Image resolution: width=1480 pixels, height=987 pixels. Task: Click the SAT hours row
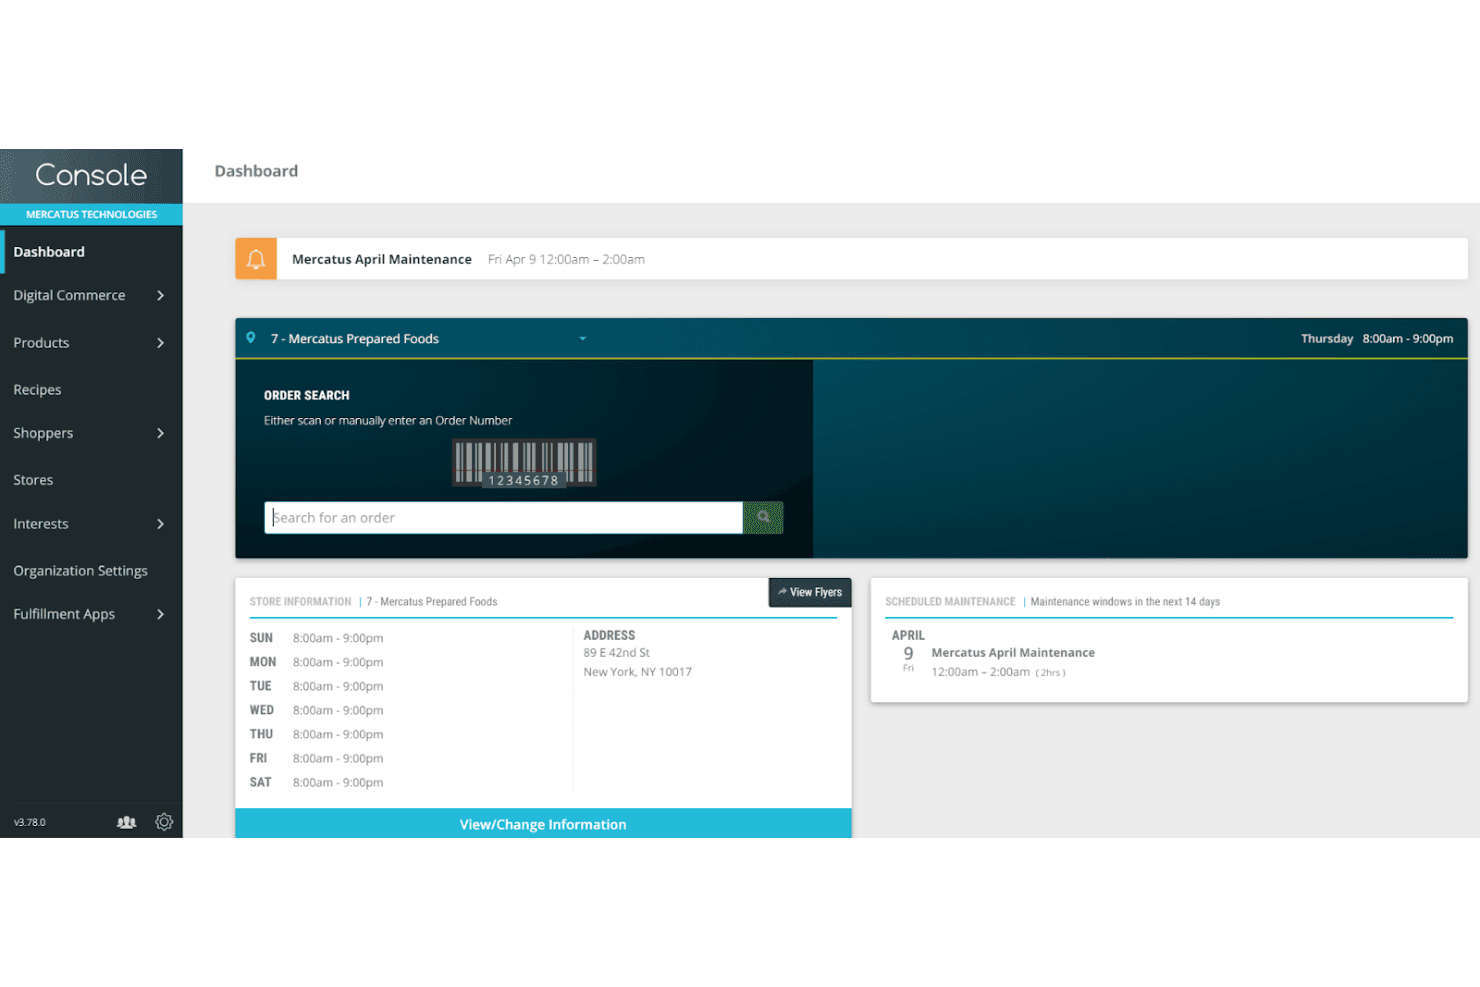click(x=317, y=782)
